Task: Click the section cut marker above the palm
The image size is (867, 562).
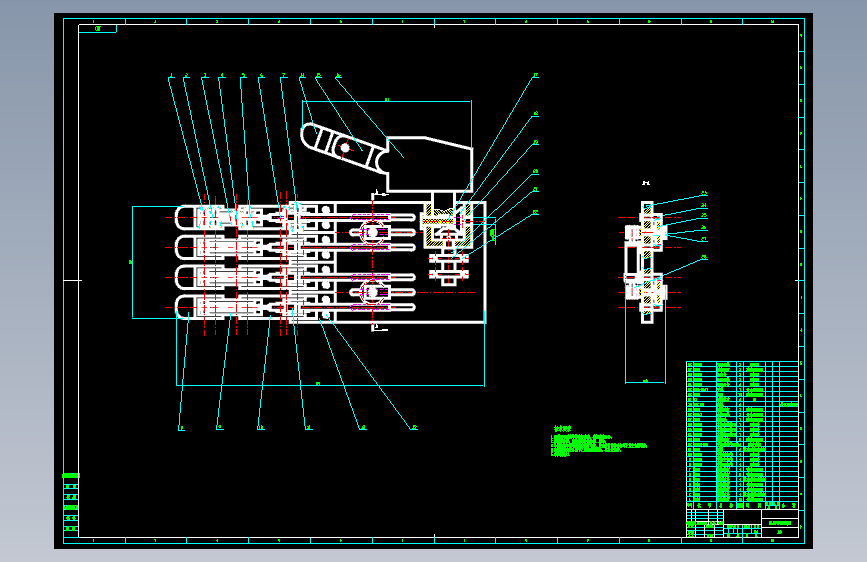Action: [x=379, y=194]
